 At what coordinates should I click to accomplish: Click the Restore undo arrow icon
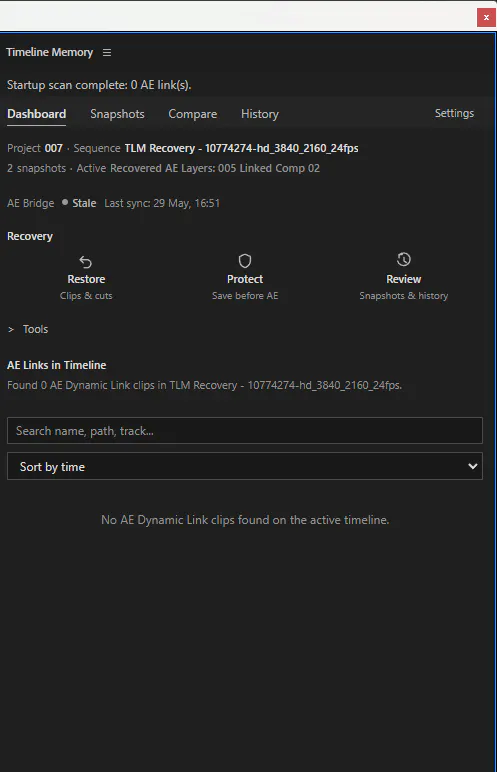pyautogui.click(x=86, y=261)
